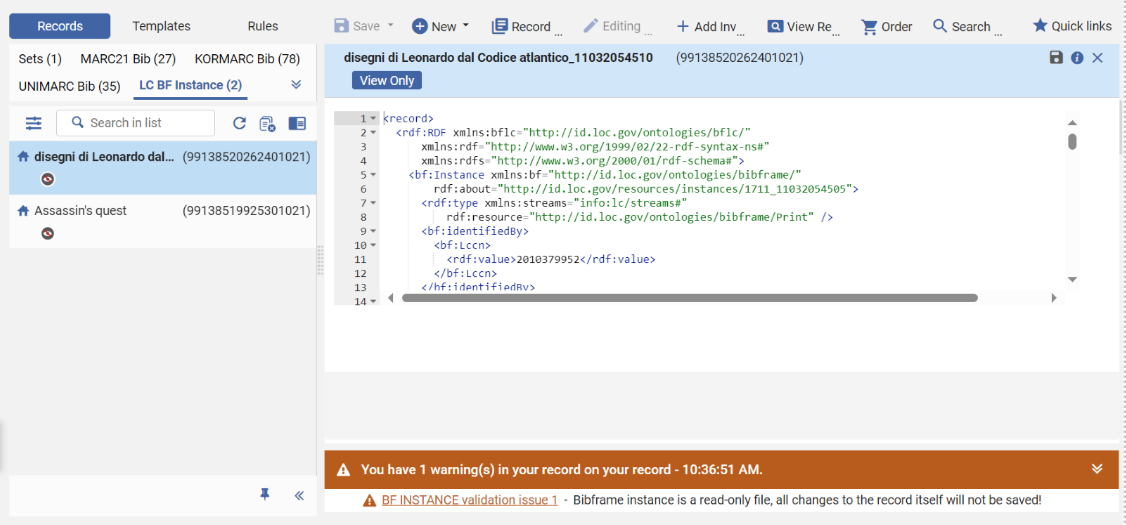Pin the records side panel
This screenshot has height=525, width=1126.
click(x=265, y=495)
